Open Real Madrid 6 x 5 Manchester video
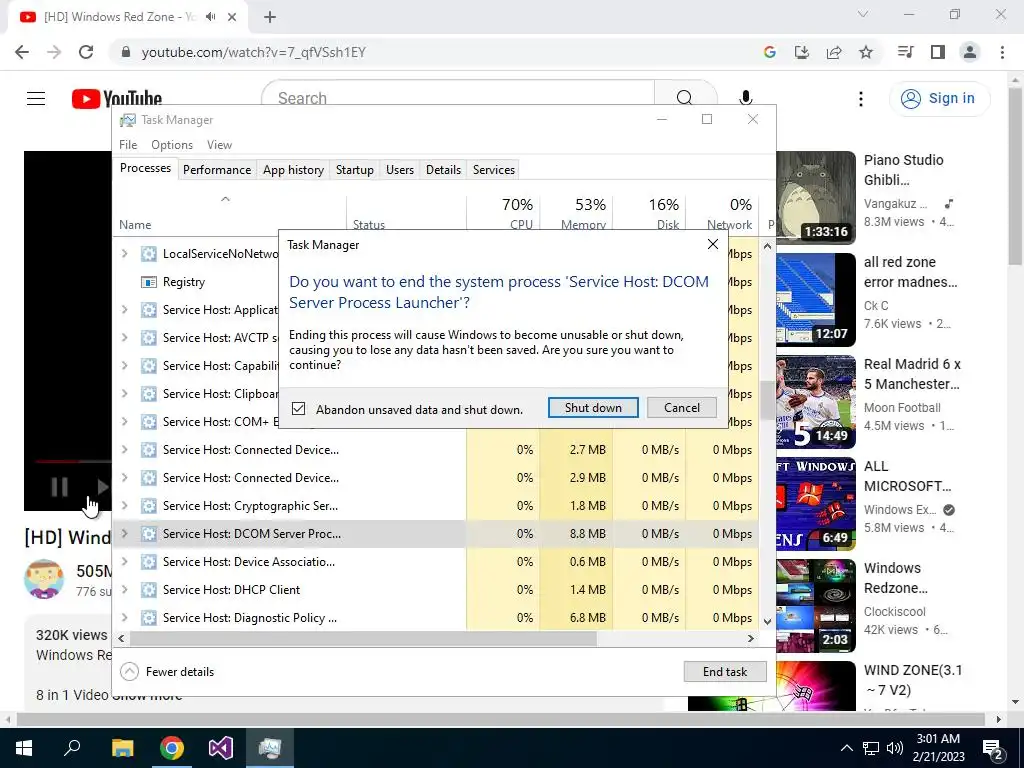This screenshot has height=768, width=1024. pyautogui.click(x=912, y=374)
